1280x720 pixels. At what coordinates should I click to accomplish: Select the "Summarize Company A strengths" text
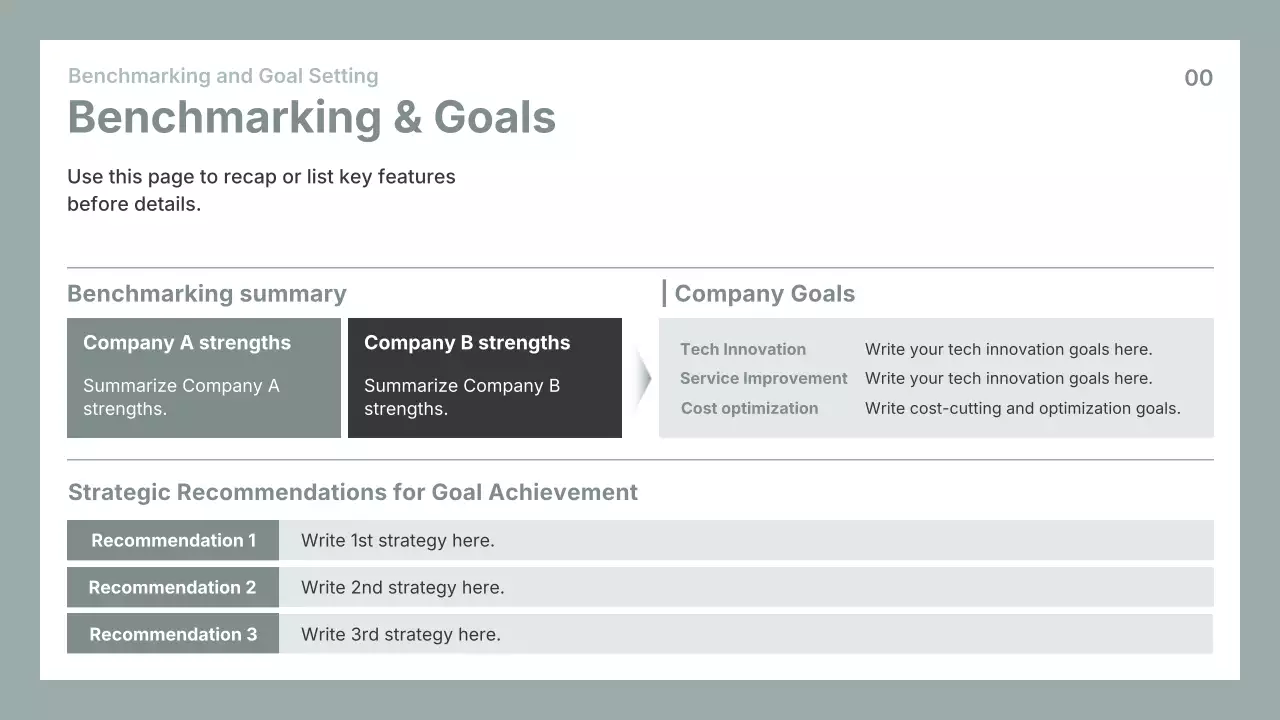(181, 397)
